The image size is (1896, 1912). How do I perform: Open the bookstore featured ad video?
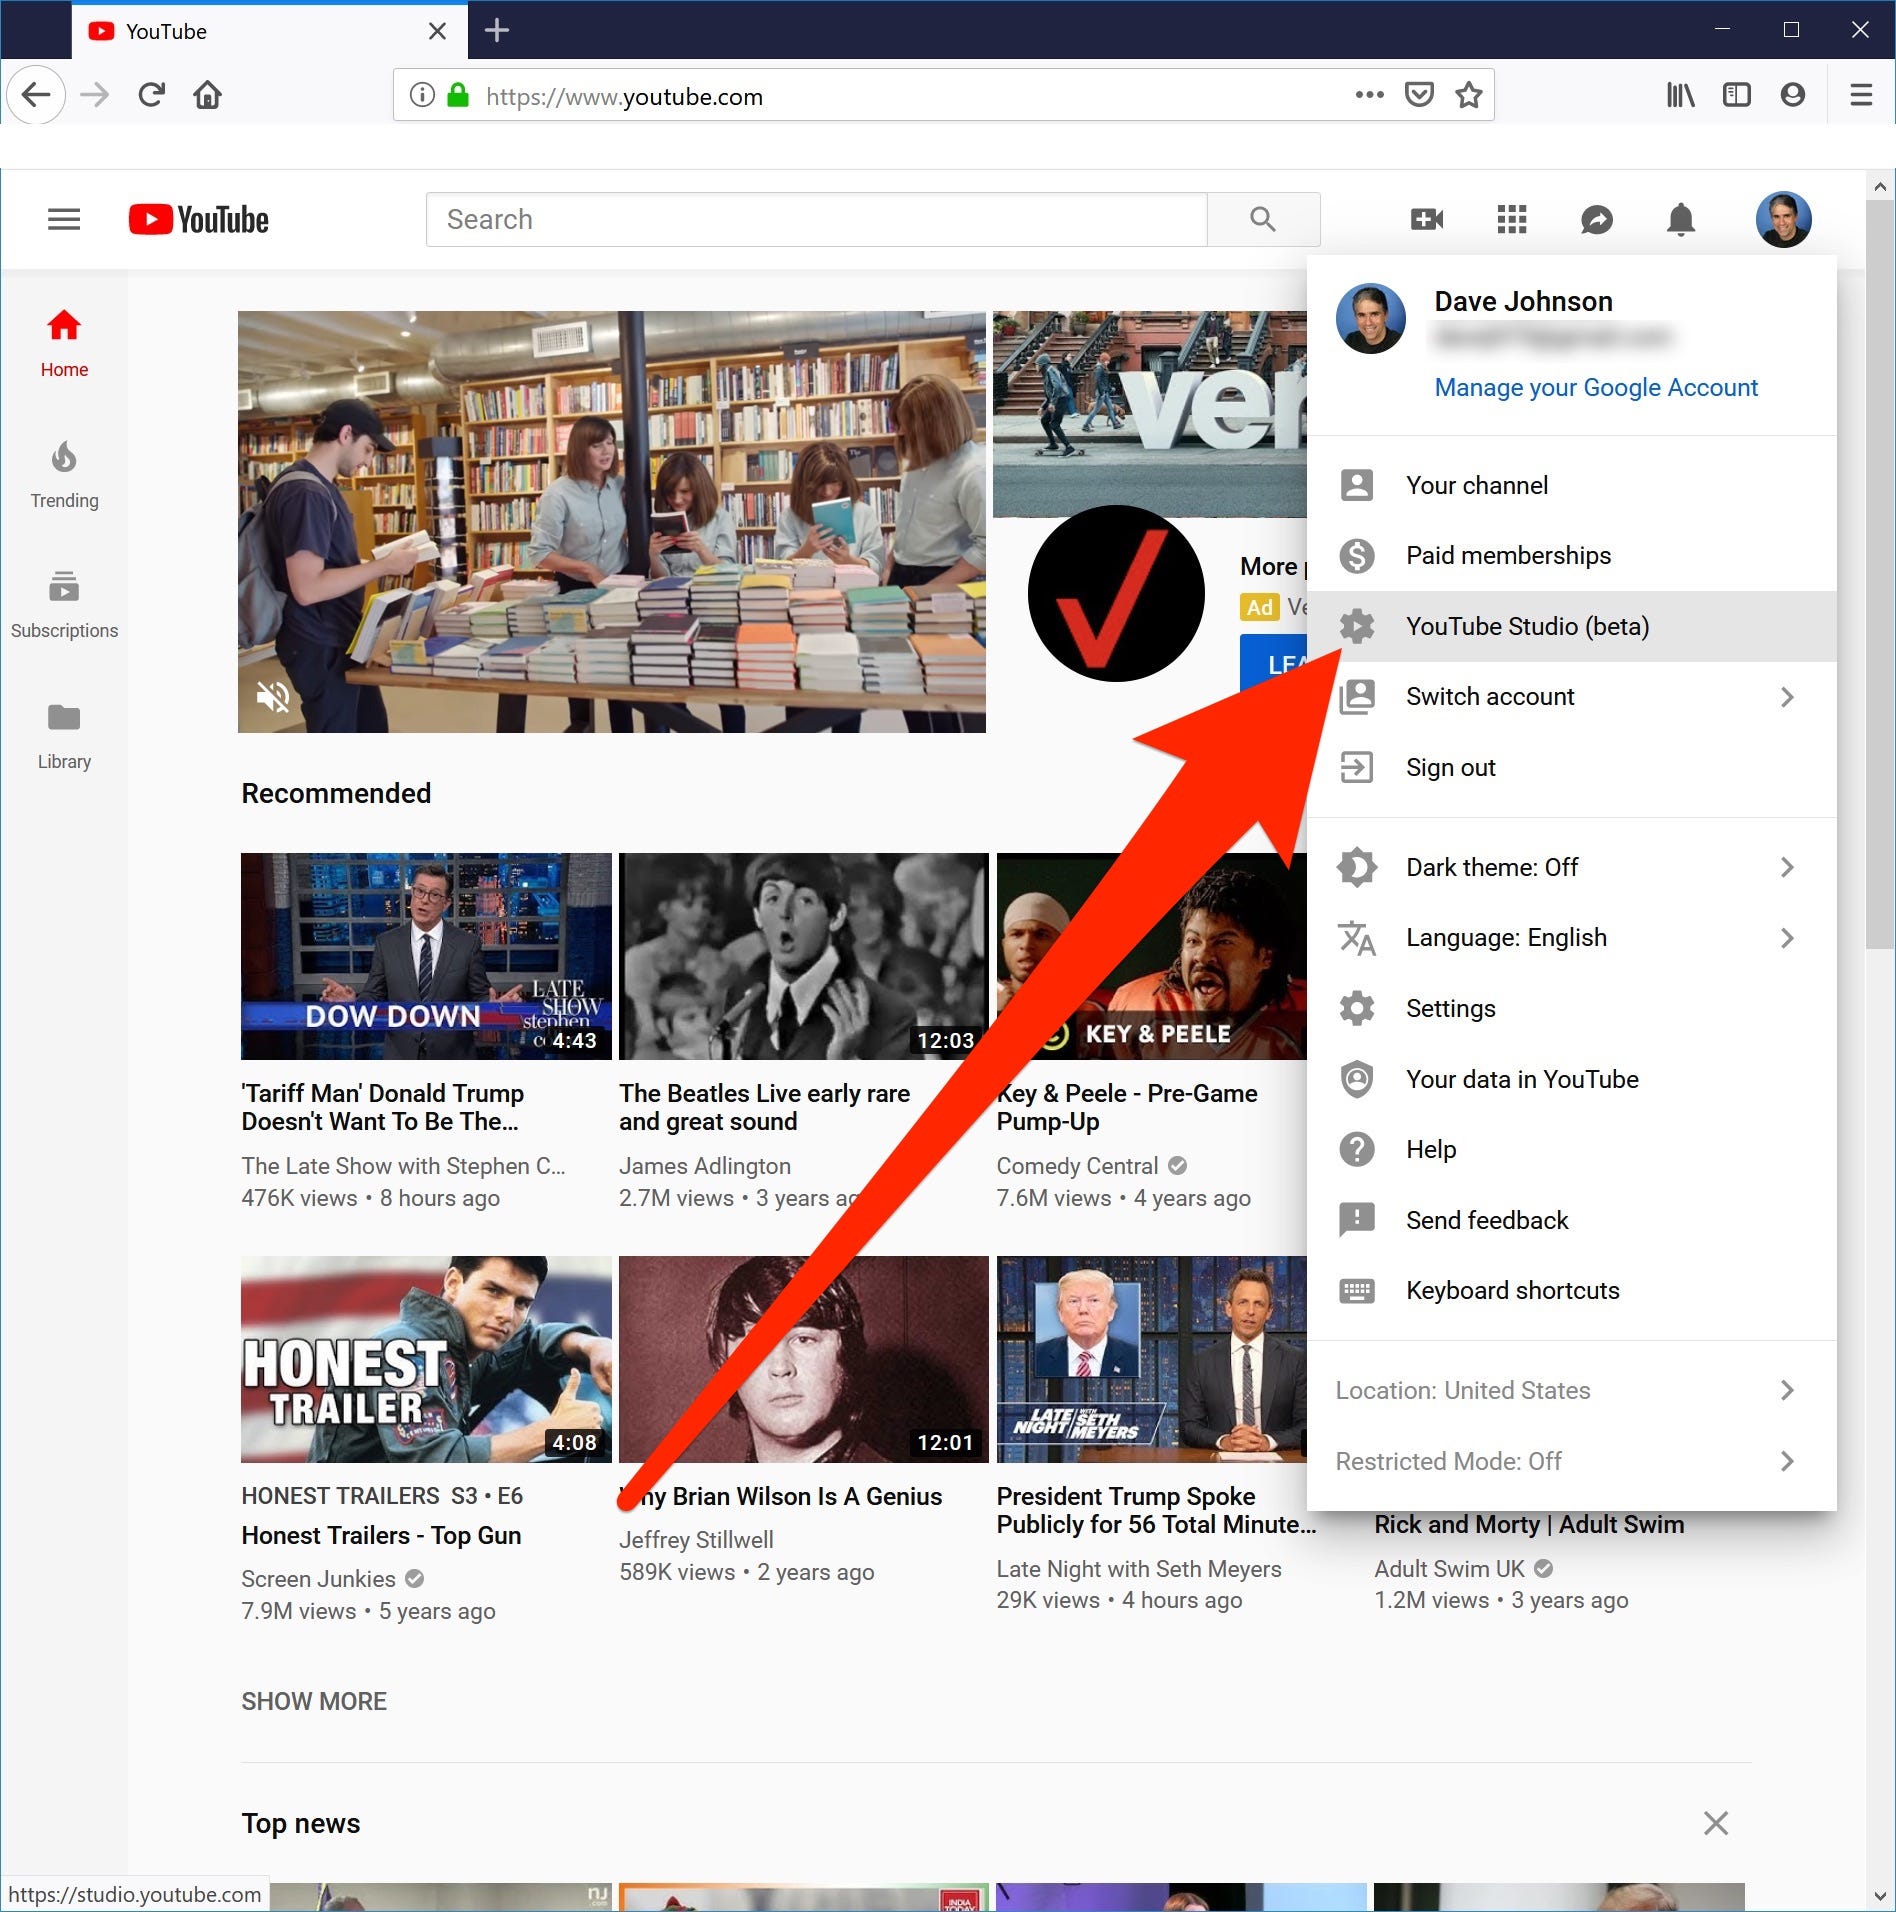pyautogui.click(x=612, y=522)
